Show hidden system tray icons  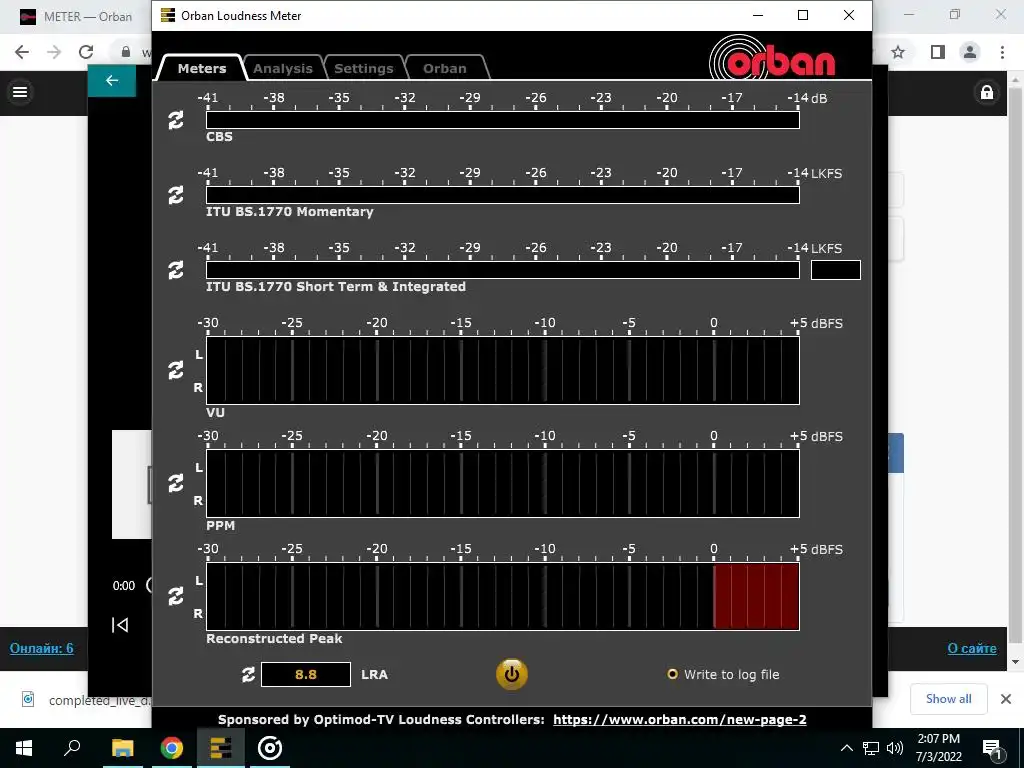coord(846,748)
